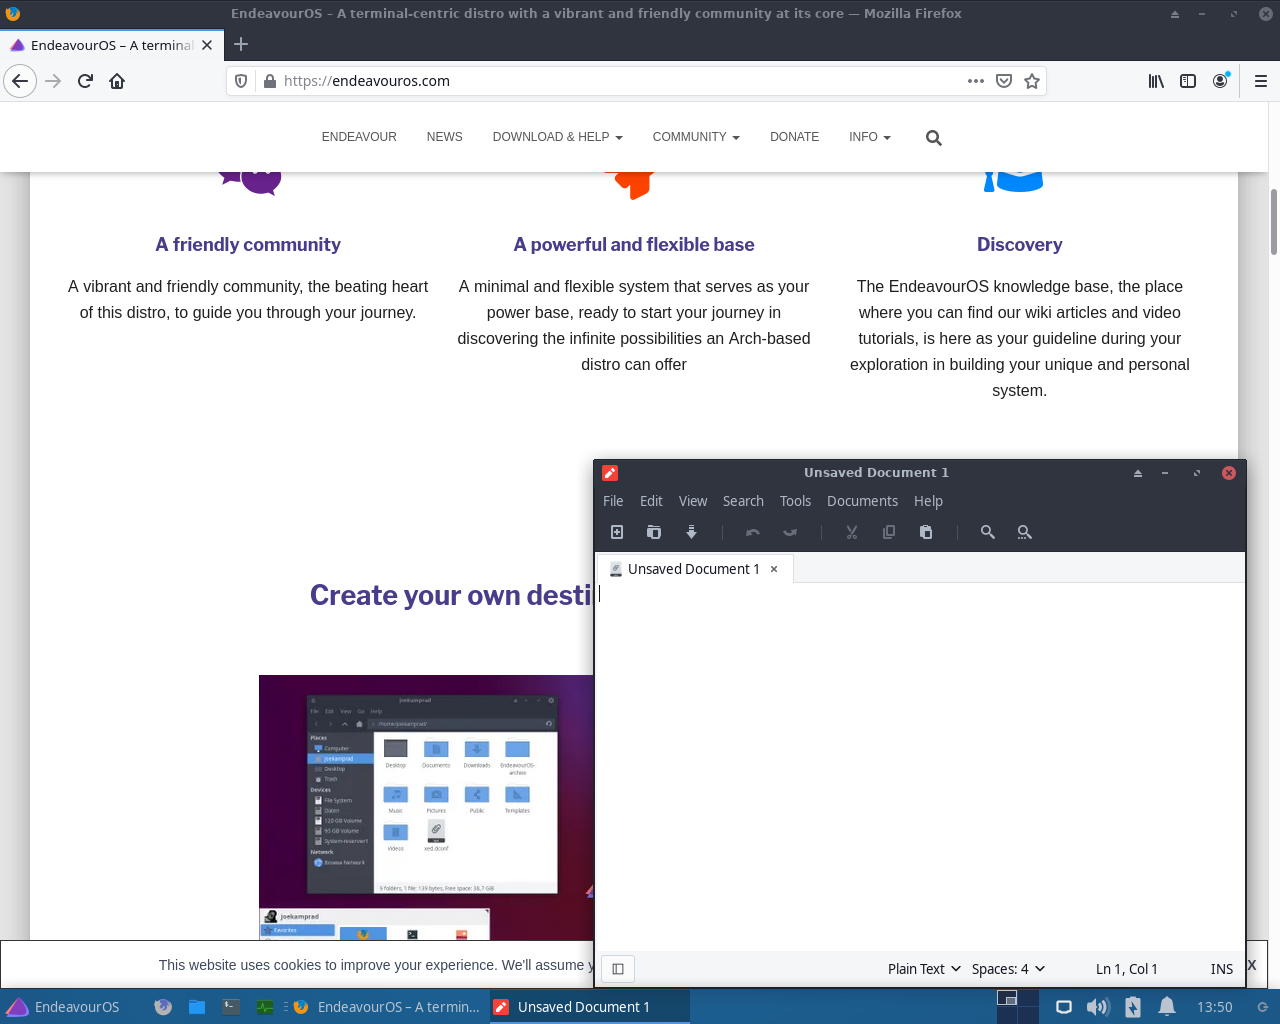This screenshot has width=1280, height=1024.
Task: Click the open file icon in the text editor toolbar
Action: click(654, 532)
